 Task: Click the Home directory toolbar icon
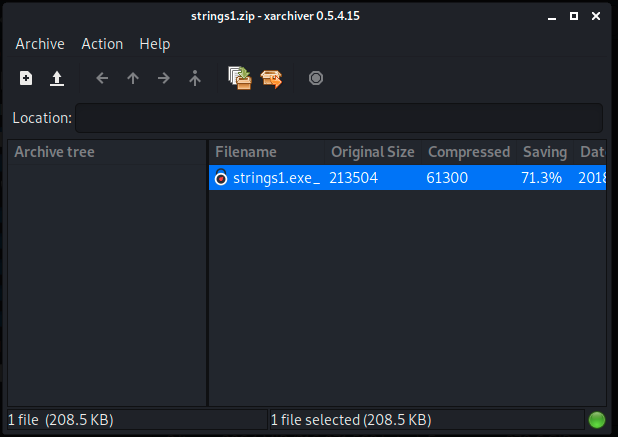[x=195, y=78]
